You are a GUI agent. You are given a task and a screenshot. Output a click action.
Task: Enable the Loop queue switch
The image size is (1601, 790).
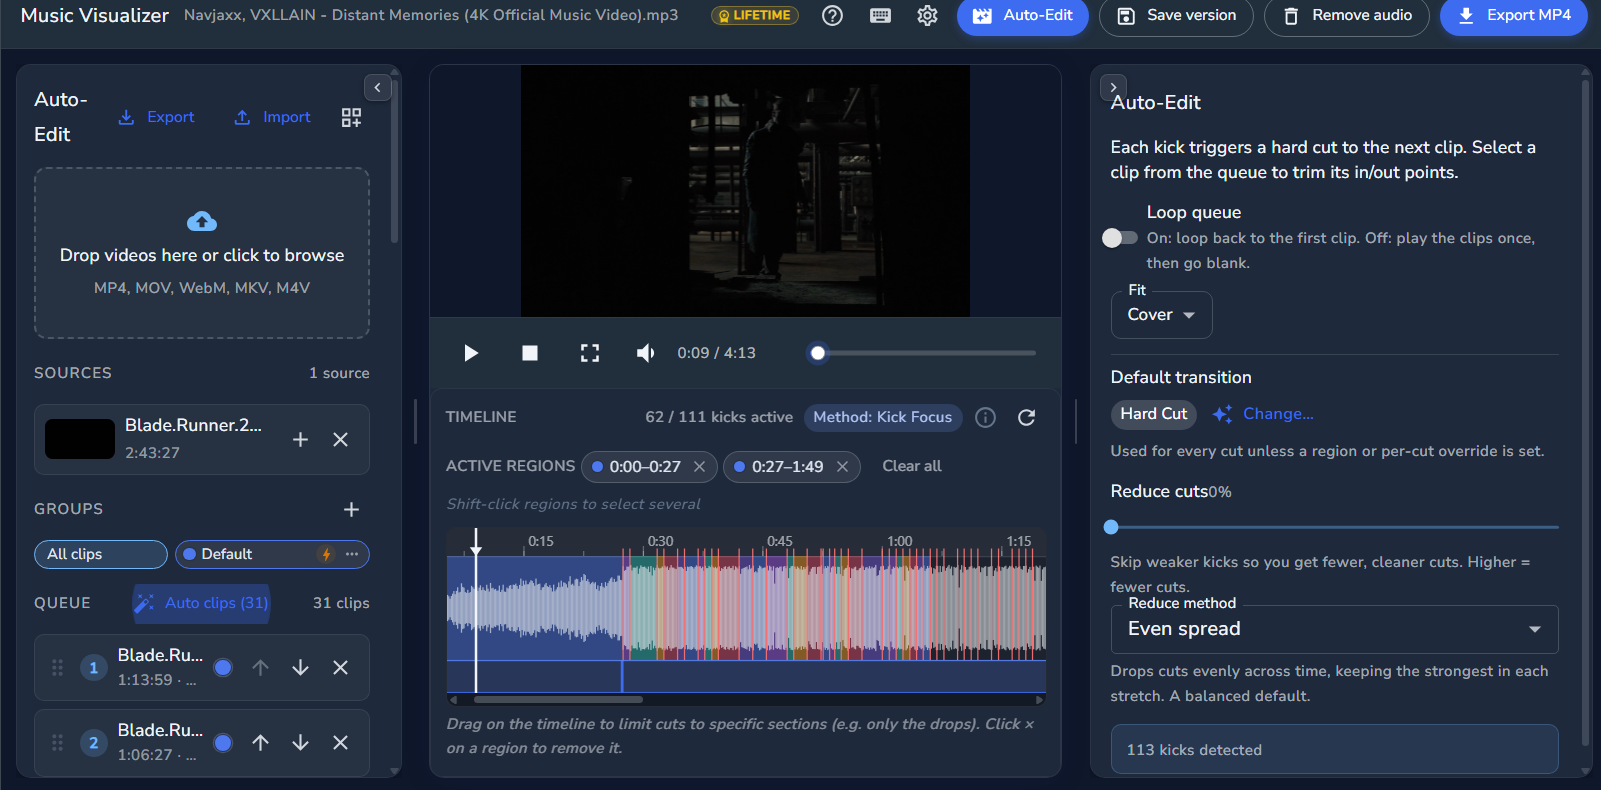click(x=1120, y=238)
